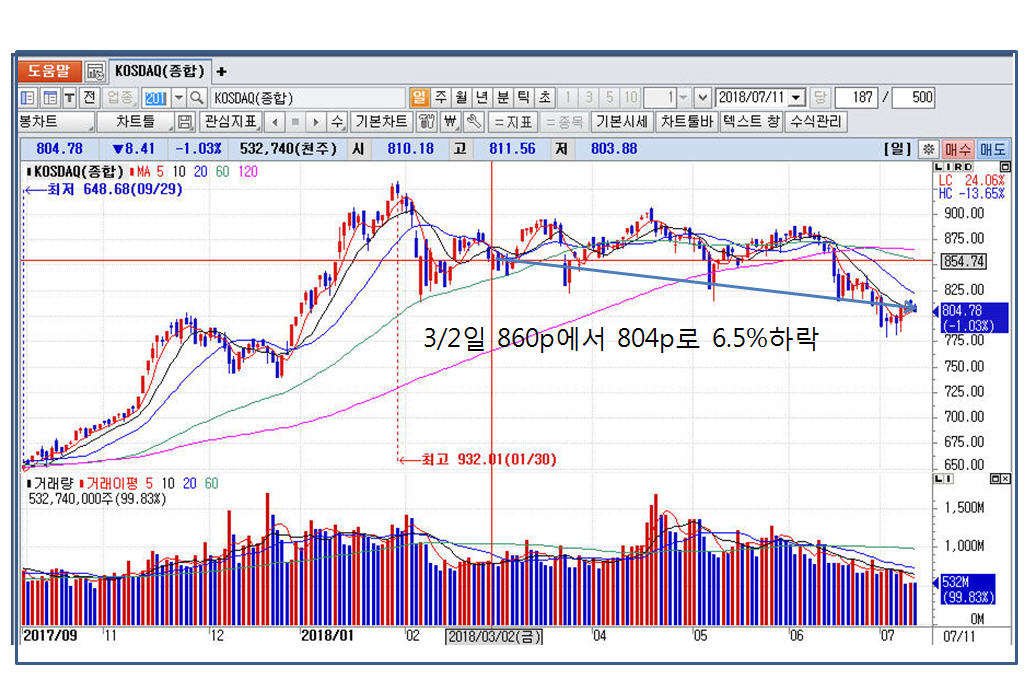Open the date 2018/07/11 dropdown
The width and height of the screenshot is (1026, 692).
click(796, 98)
